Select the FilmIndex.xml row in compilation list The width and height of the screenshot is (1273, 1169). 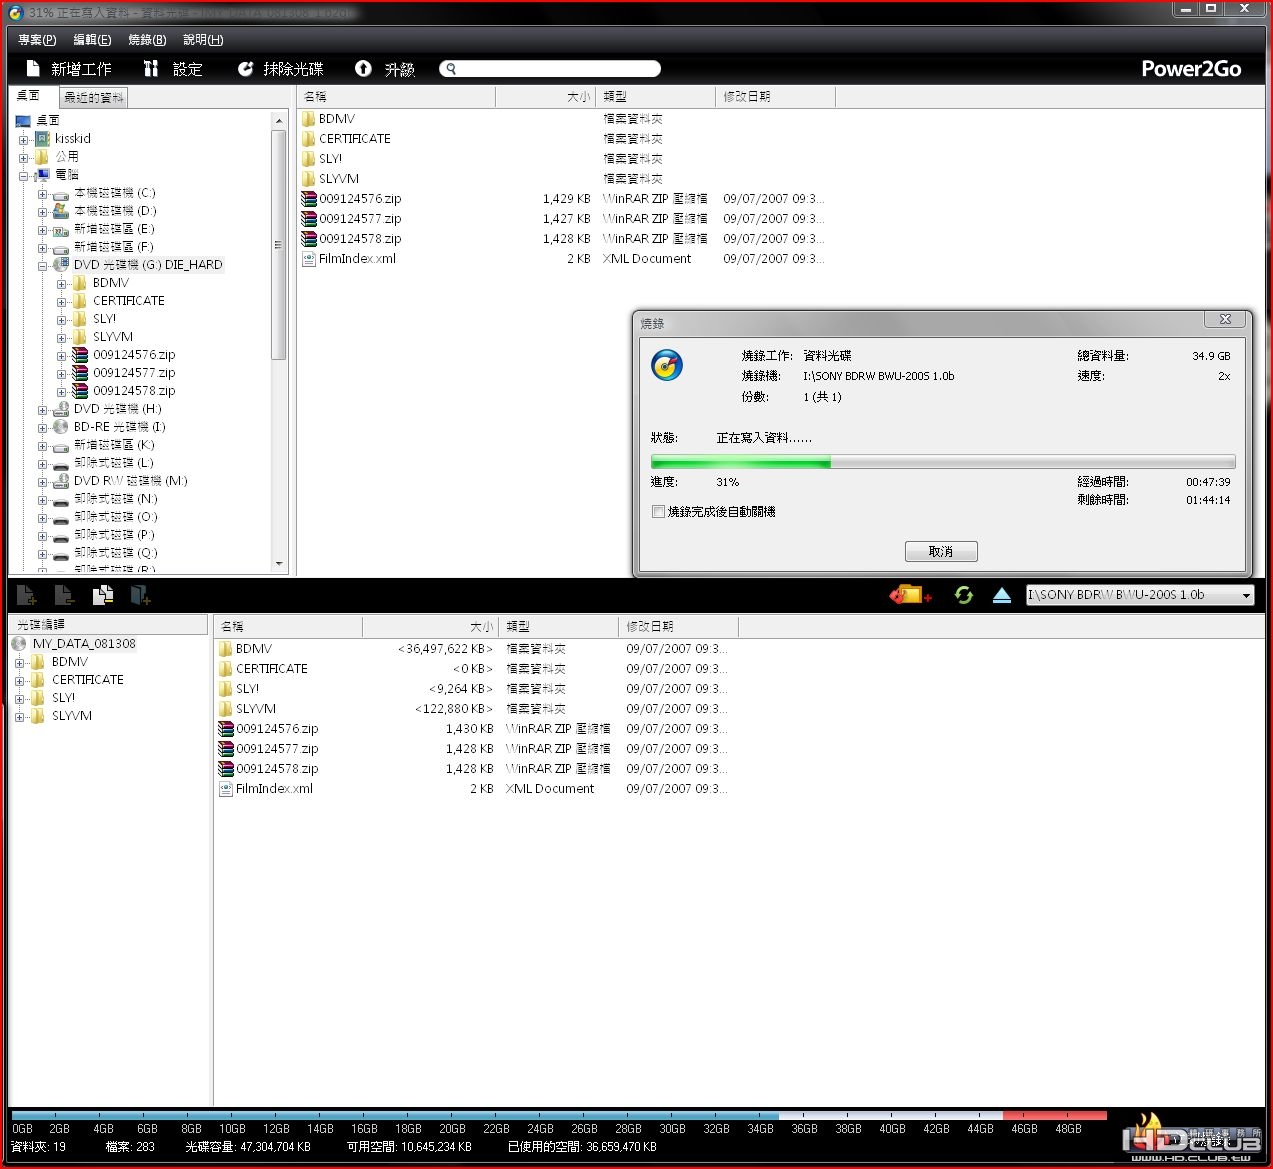tap(474, 788)
